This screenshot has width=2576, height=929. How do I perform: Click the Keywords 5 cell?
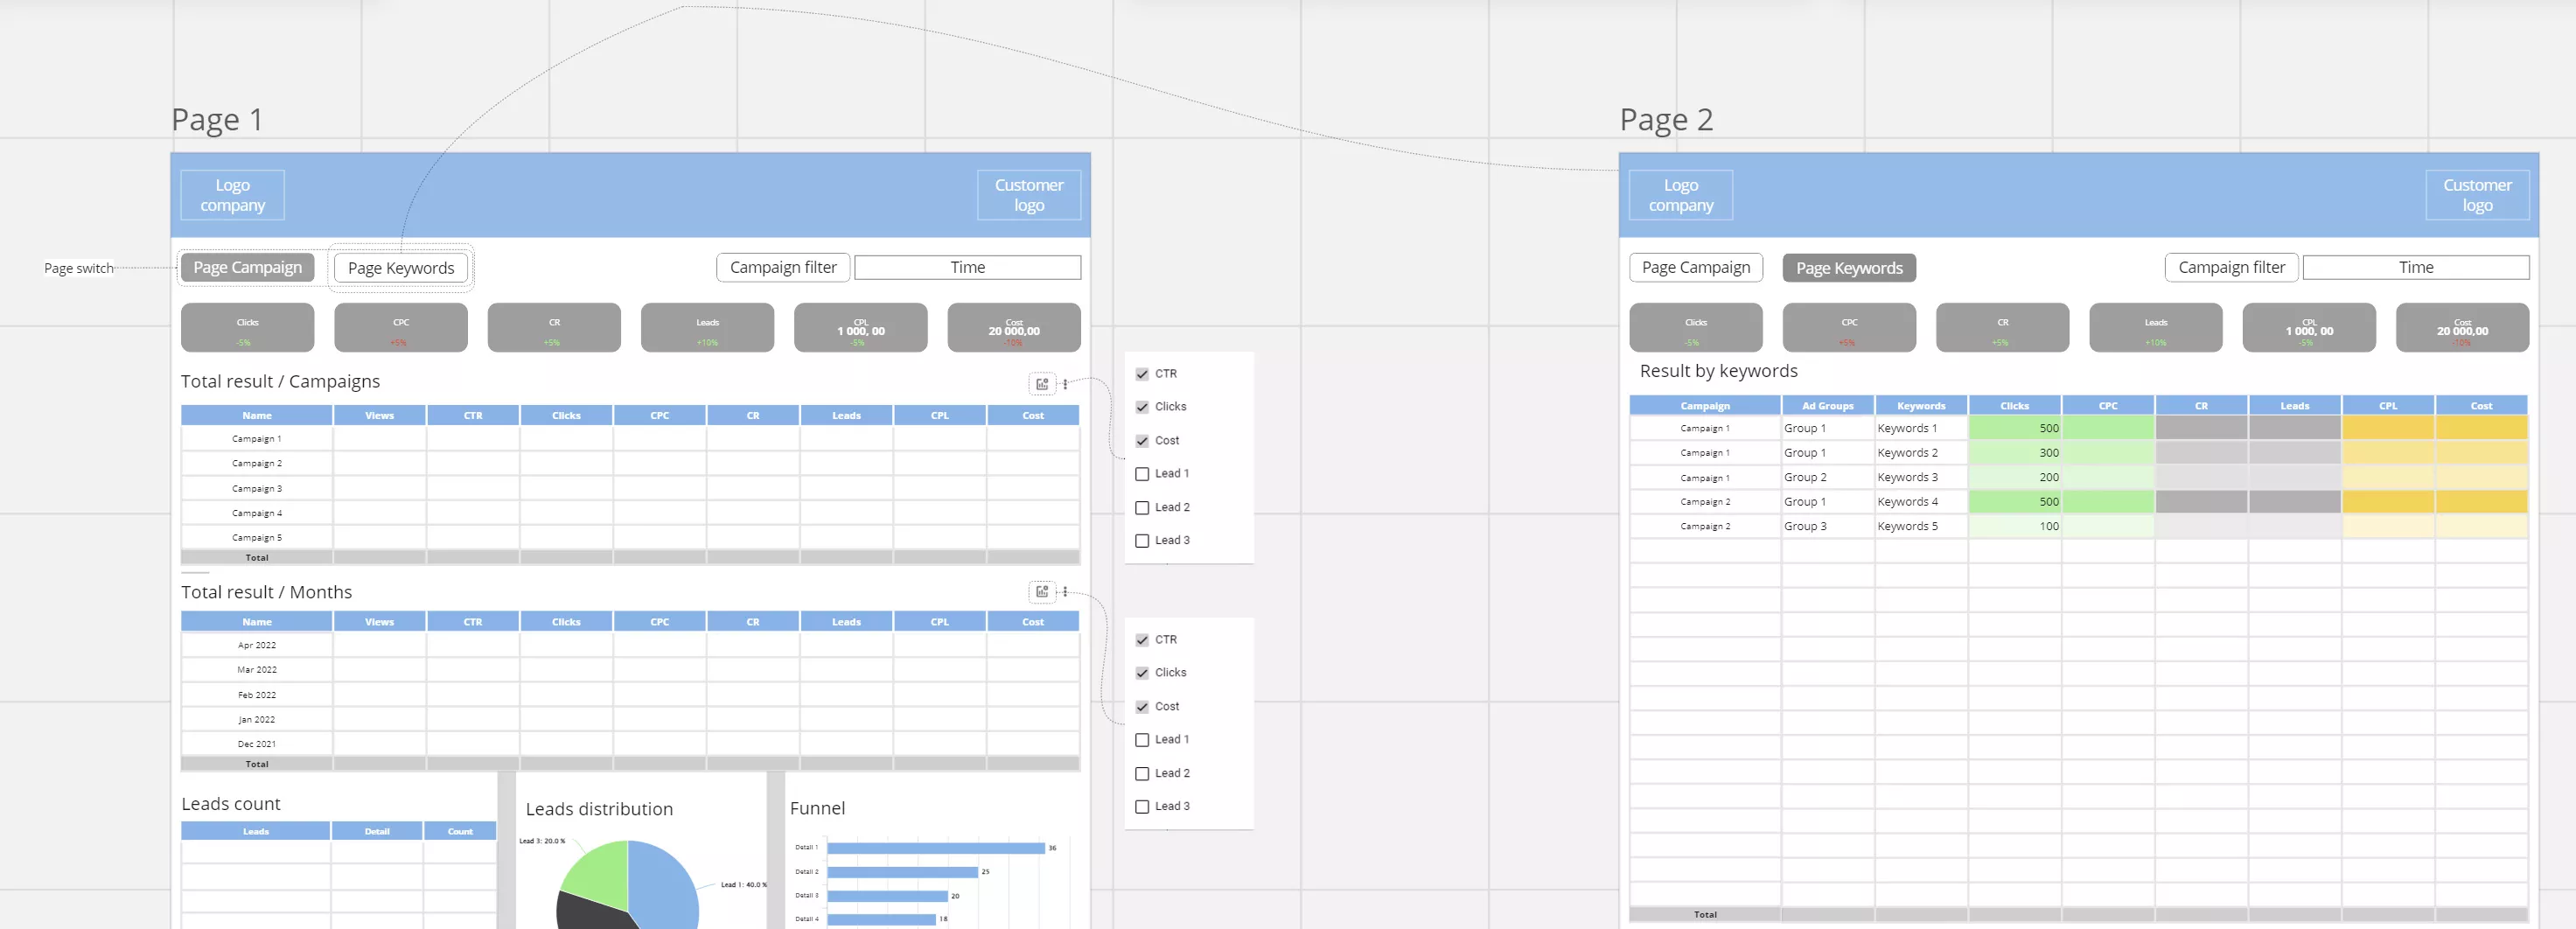point(1921,526)
